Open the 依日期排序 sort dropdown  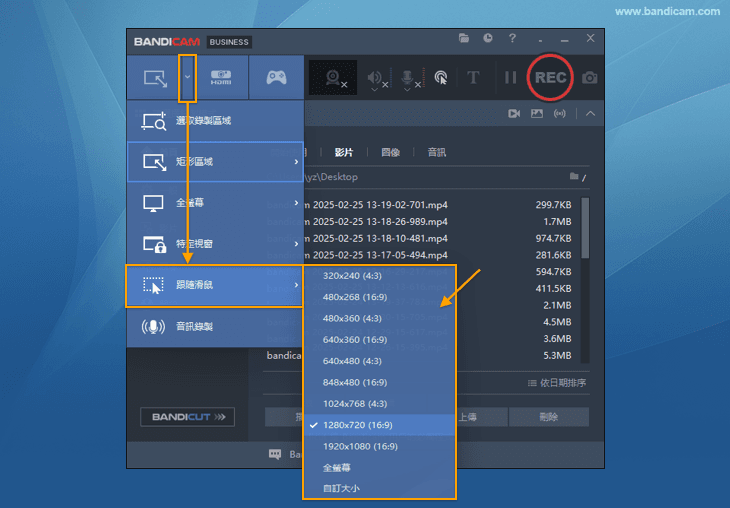tap(557, 383)
